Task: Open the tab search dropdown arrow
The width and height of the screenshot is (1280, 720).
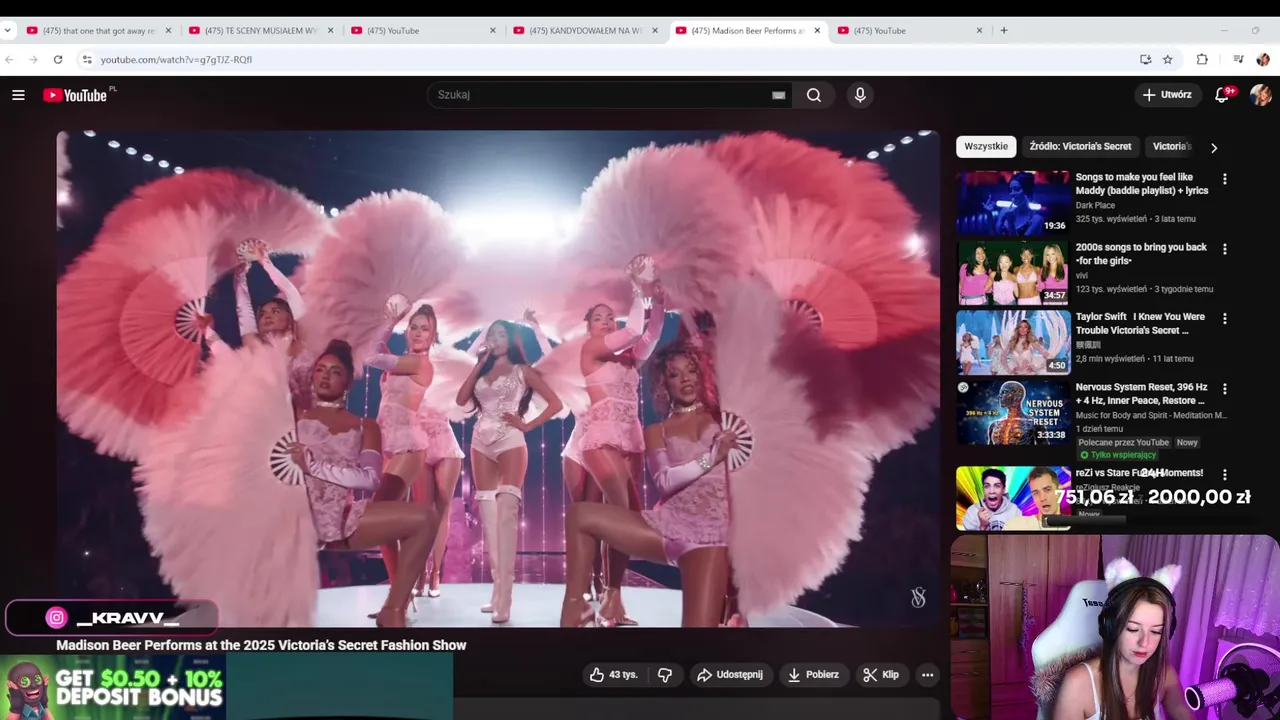Action: coord(8,30)
